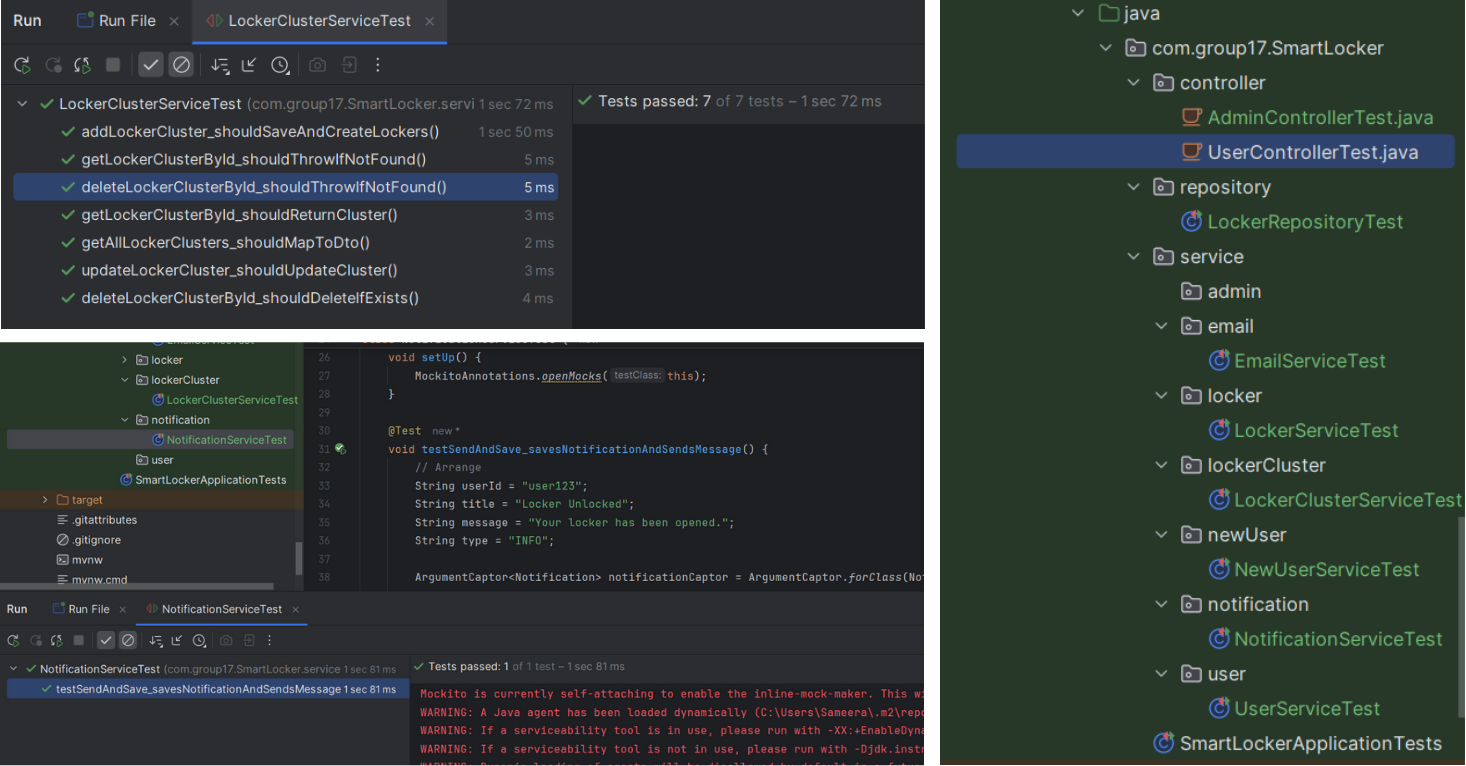Close the LockerClusterServiceTest run tab
Image resolution: width=1466 pixels, height=766 pixels.
[x=429, y=21]
